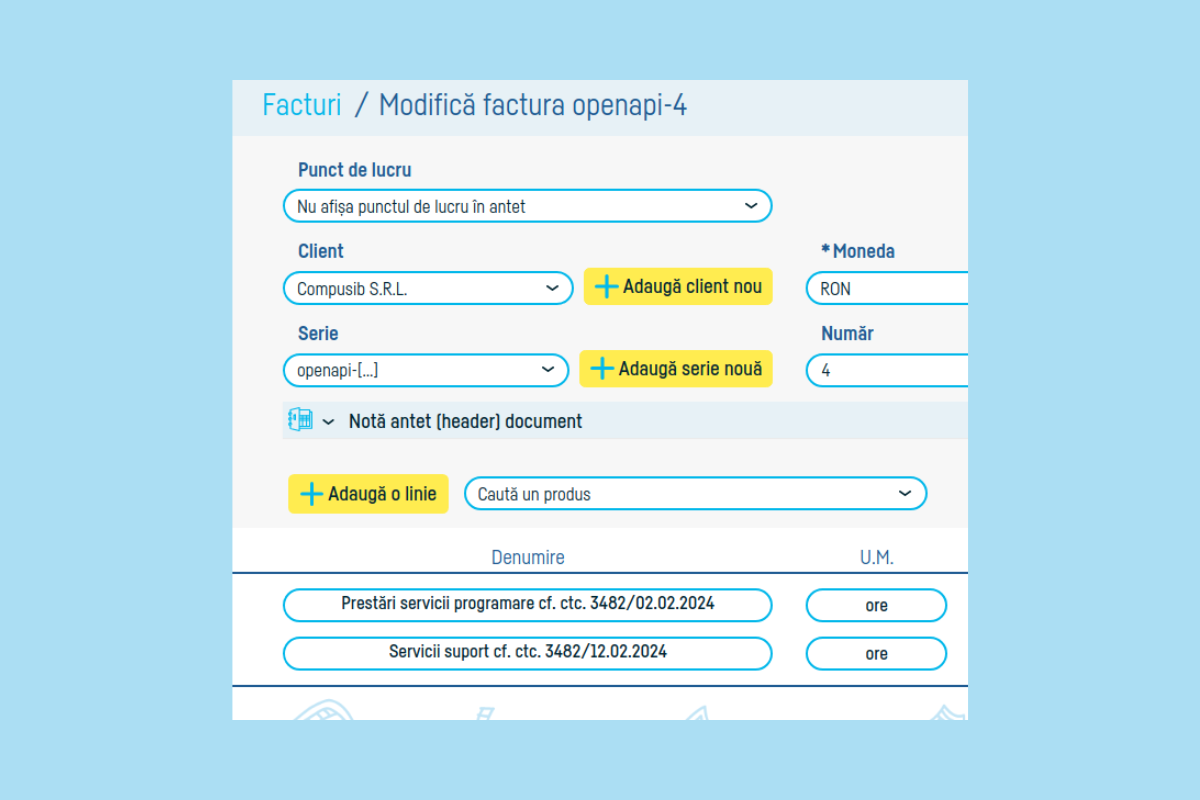Click the Moneda field containing RON
This screenshot has width=1200, height=800.
(886, 289)
